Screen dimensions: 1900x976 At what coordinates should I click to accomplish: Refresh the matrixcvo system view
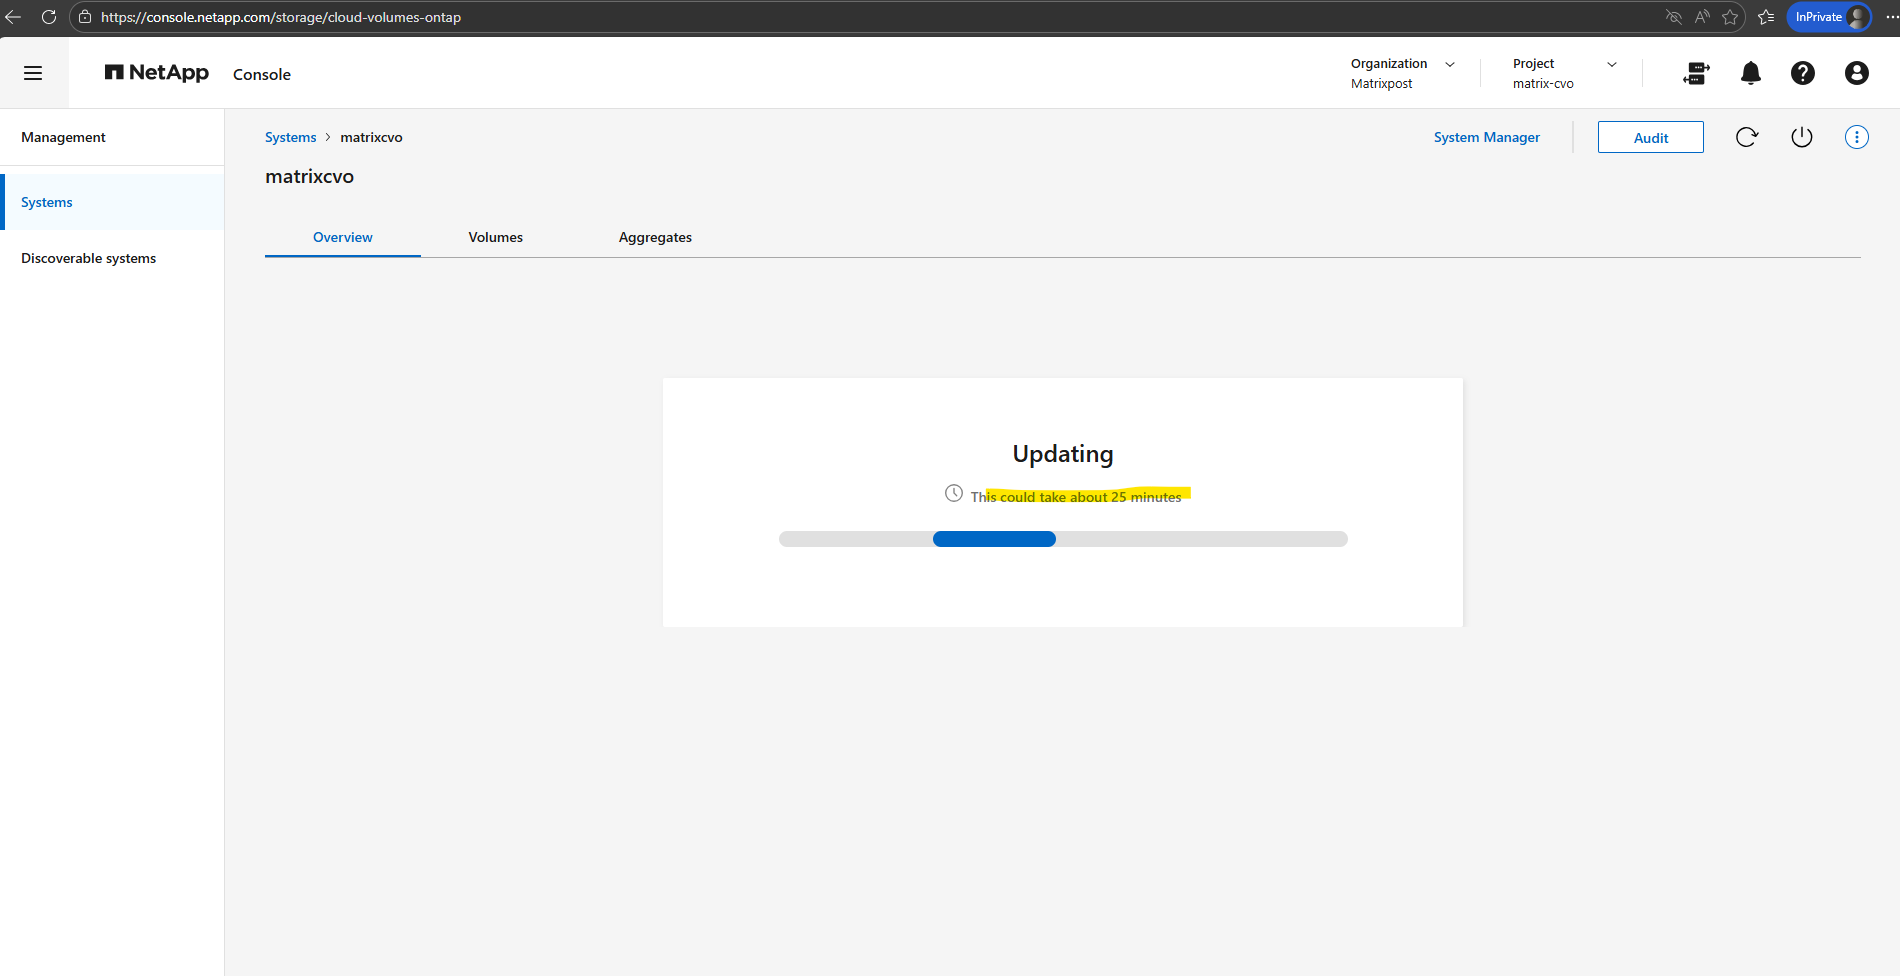point(1747,137)
